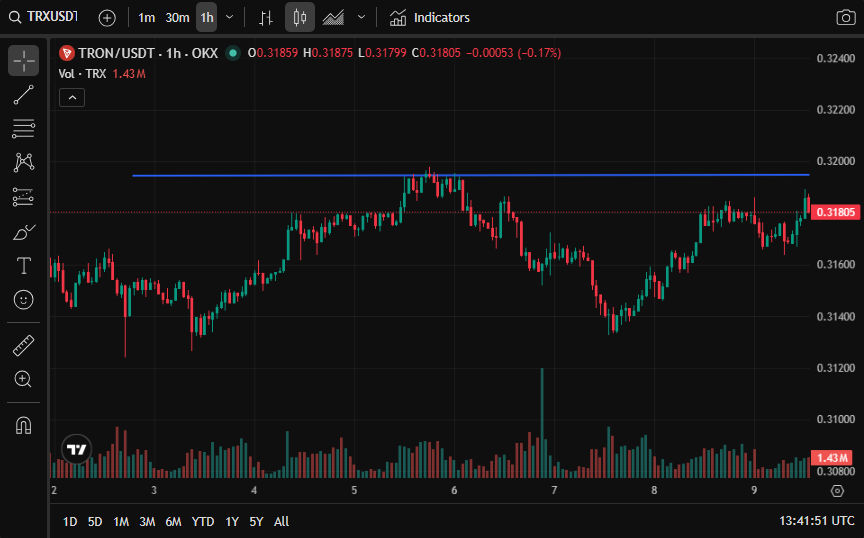Open the chart patterns tool
Screen dimensions: 864x538
[23, 162]
